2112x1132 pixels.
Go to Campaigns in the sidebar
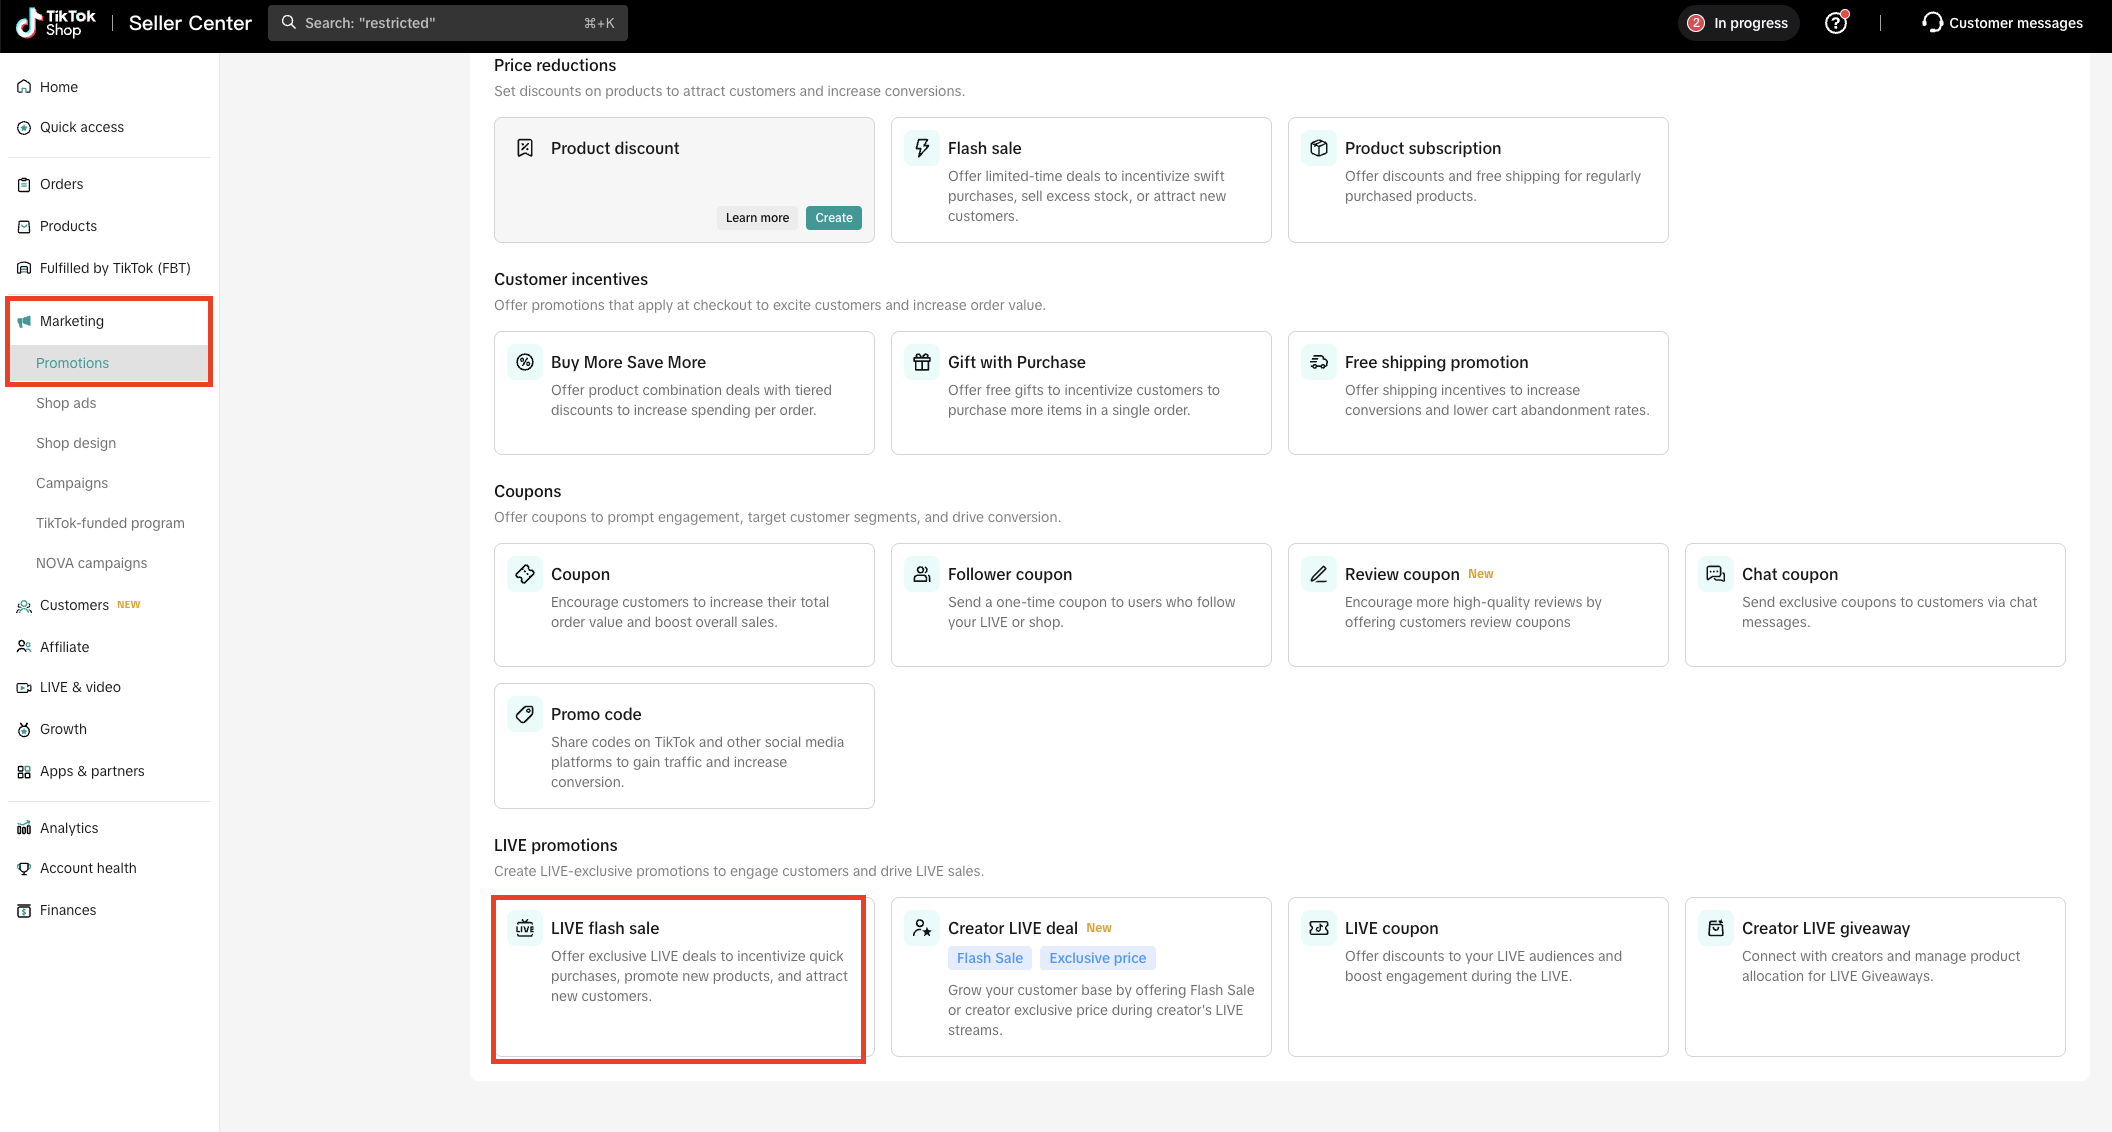(x=72, y=483)
